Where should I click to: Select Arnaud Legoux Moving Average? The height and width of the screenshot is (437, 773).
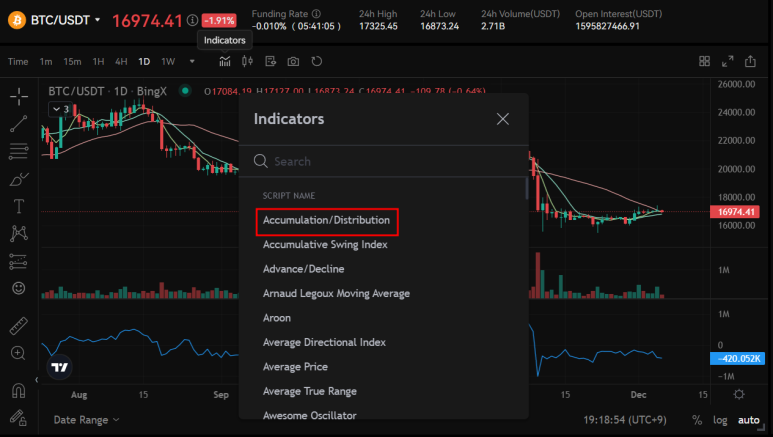pyautogui.click(x=336, y=293)
